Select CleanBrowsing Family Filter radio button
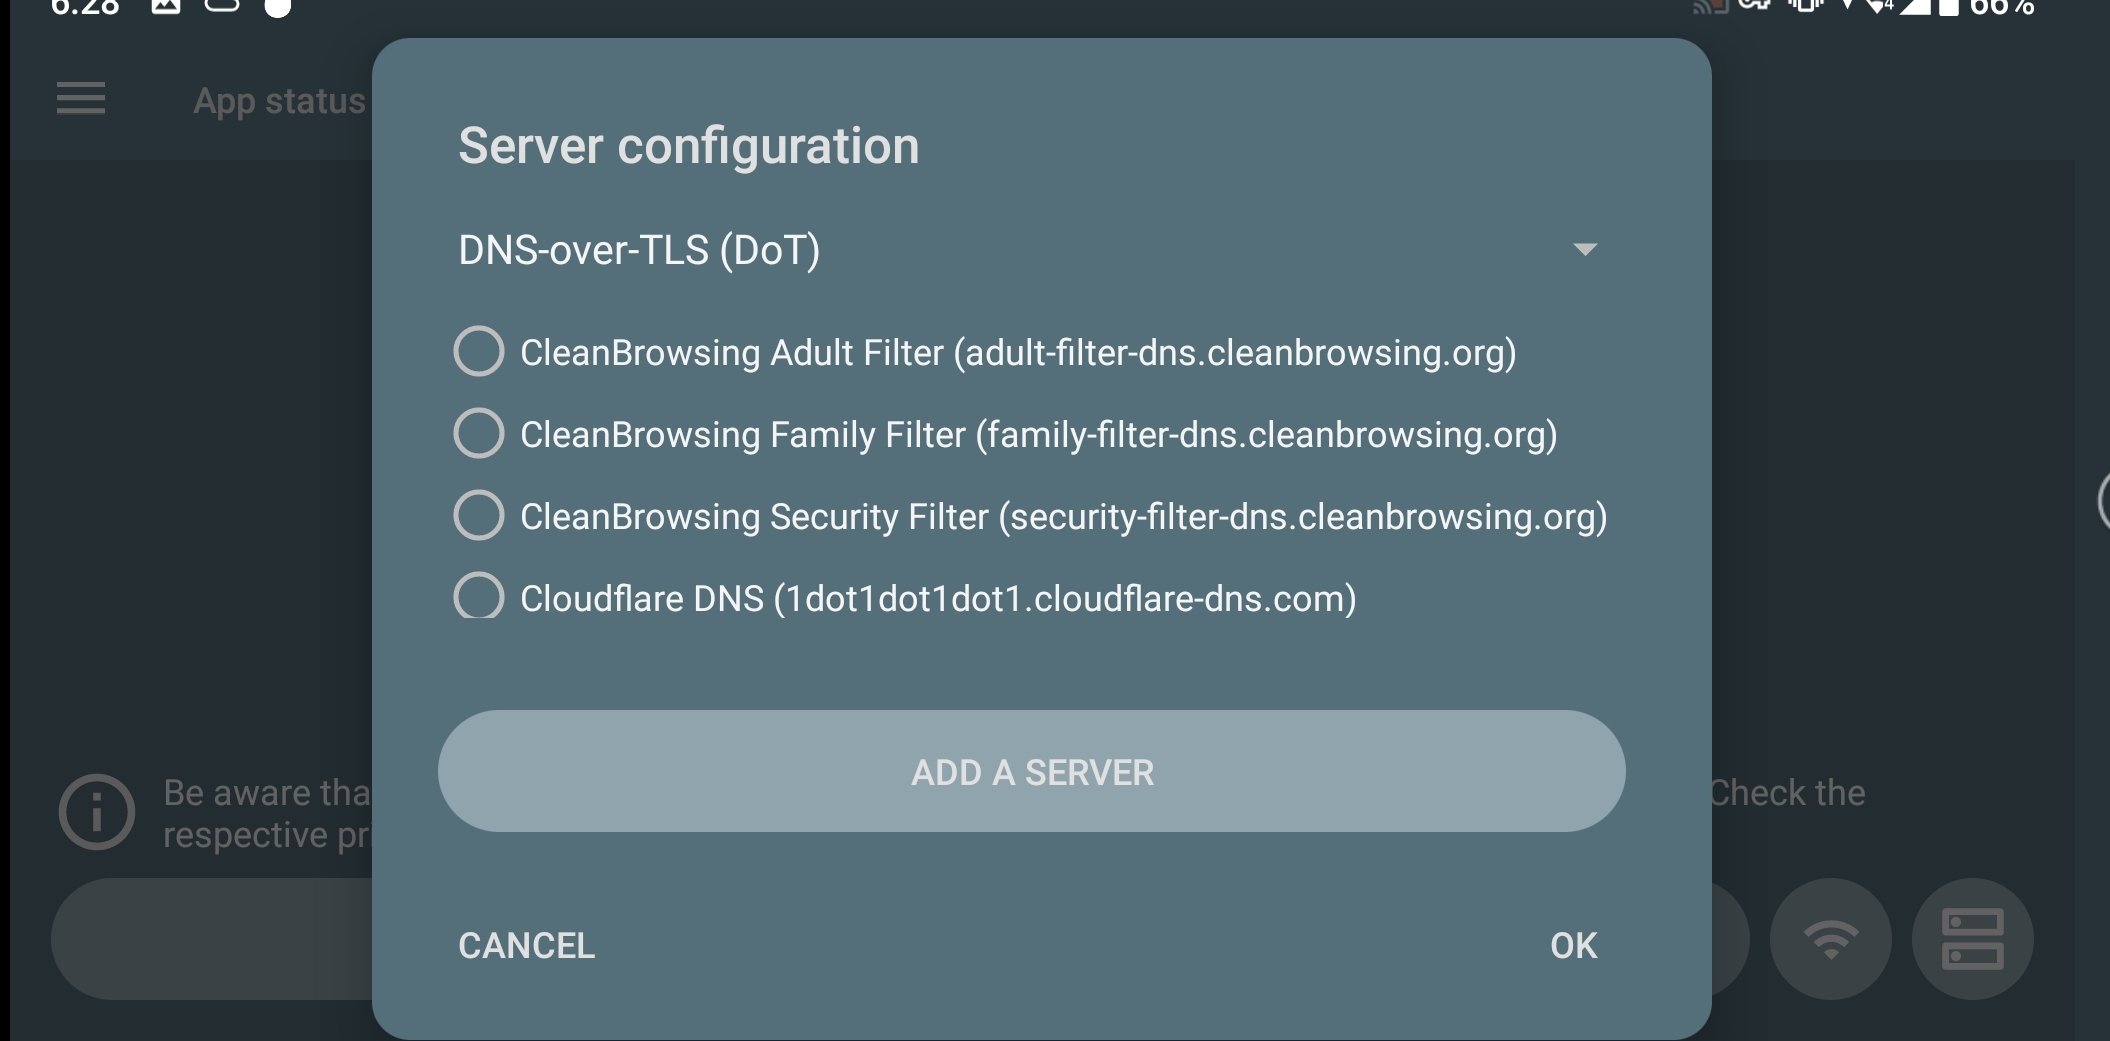Screen dimensions: 2110x1041 click(479, 433)
